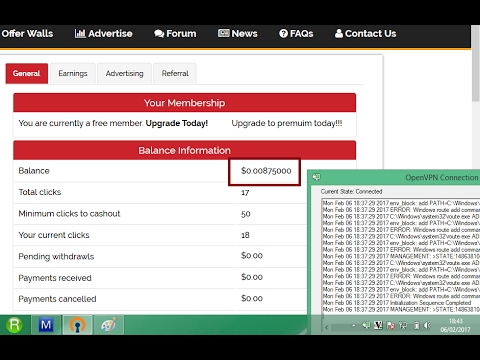
Task: Click the current clicks value 18
Action: (245, 235)
